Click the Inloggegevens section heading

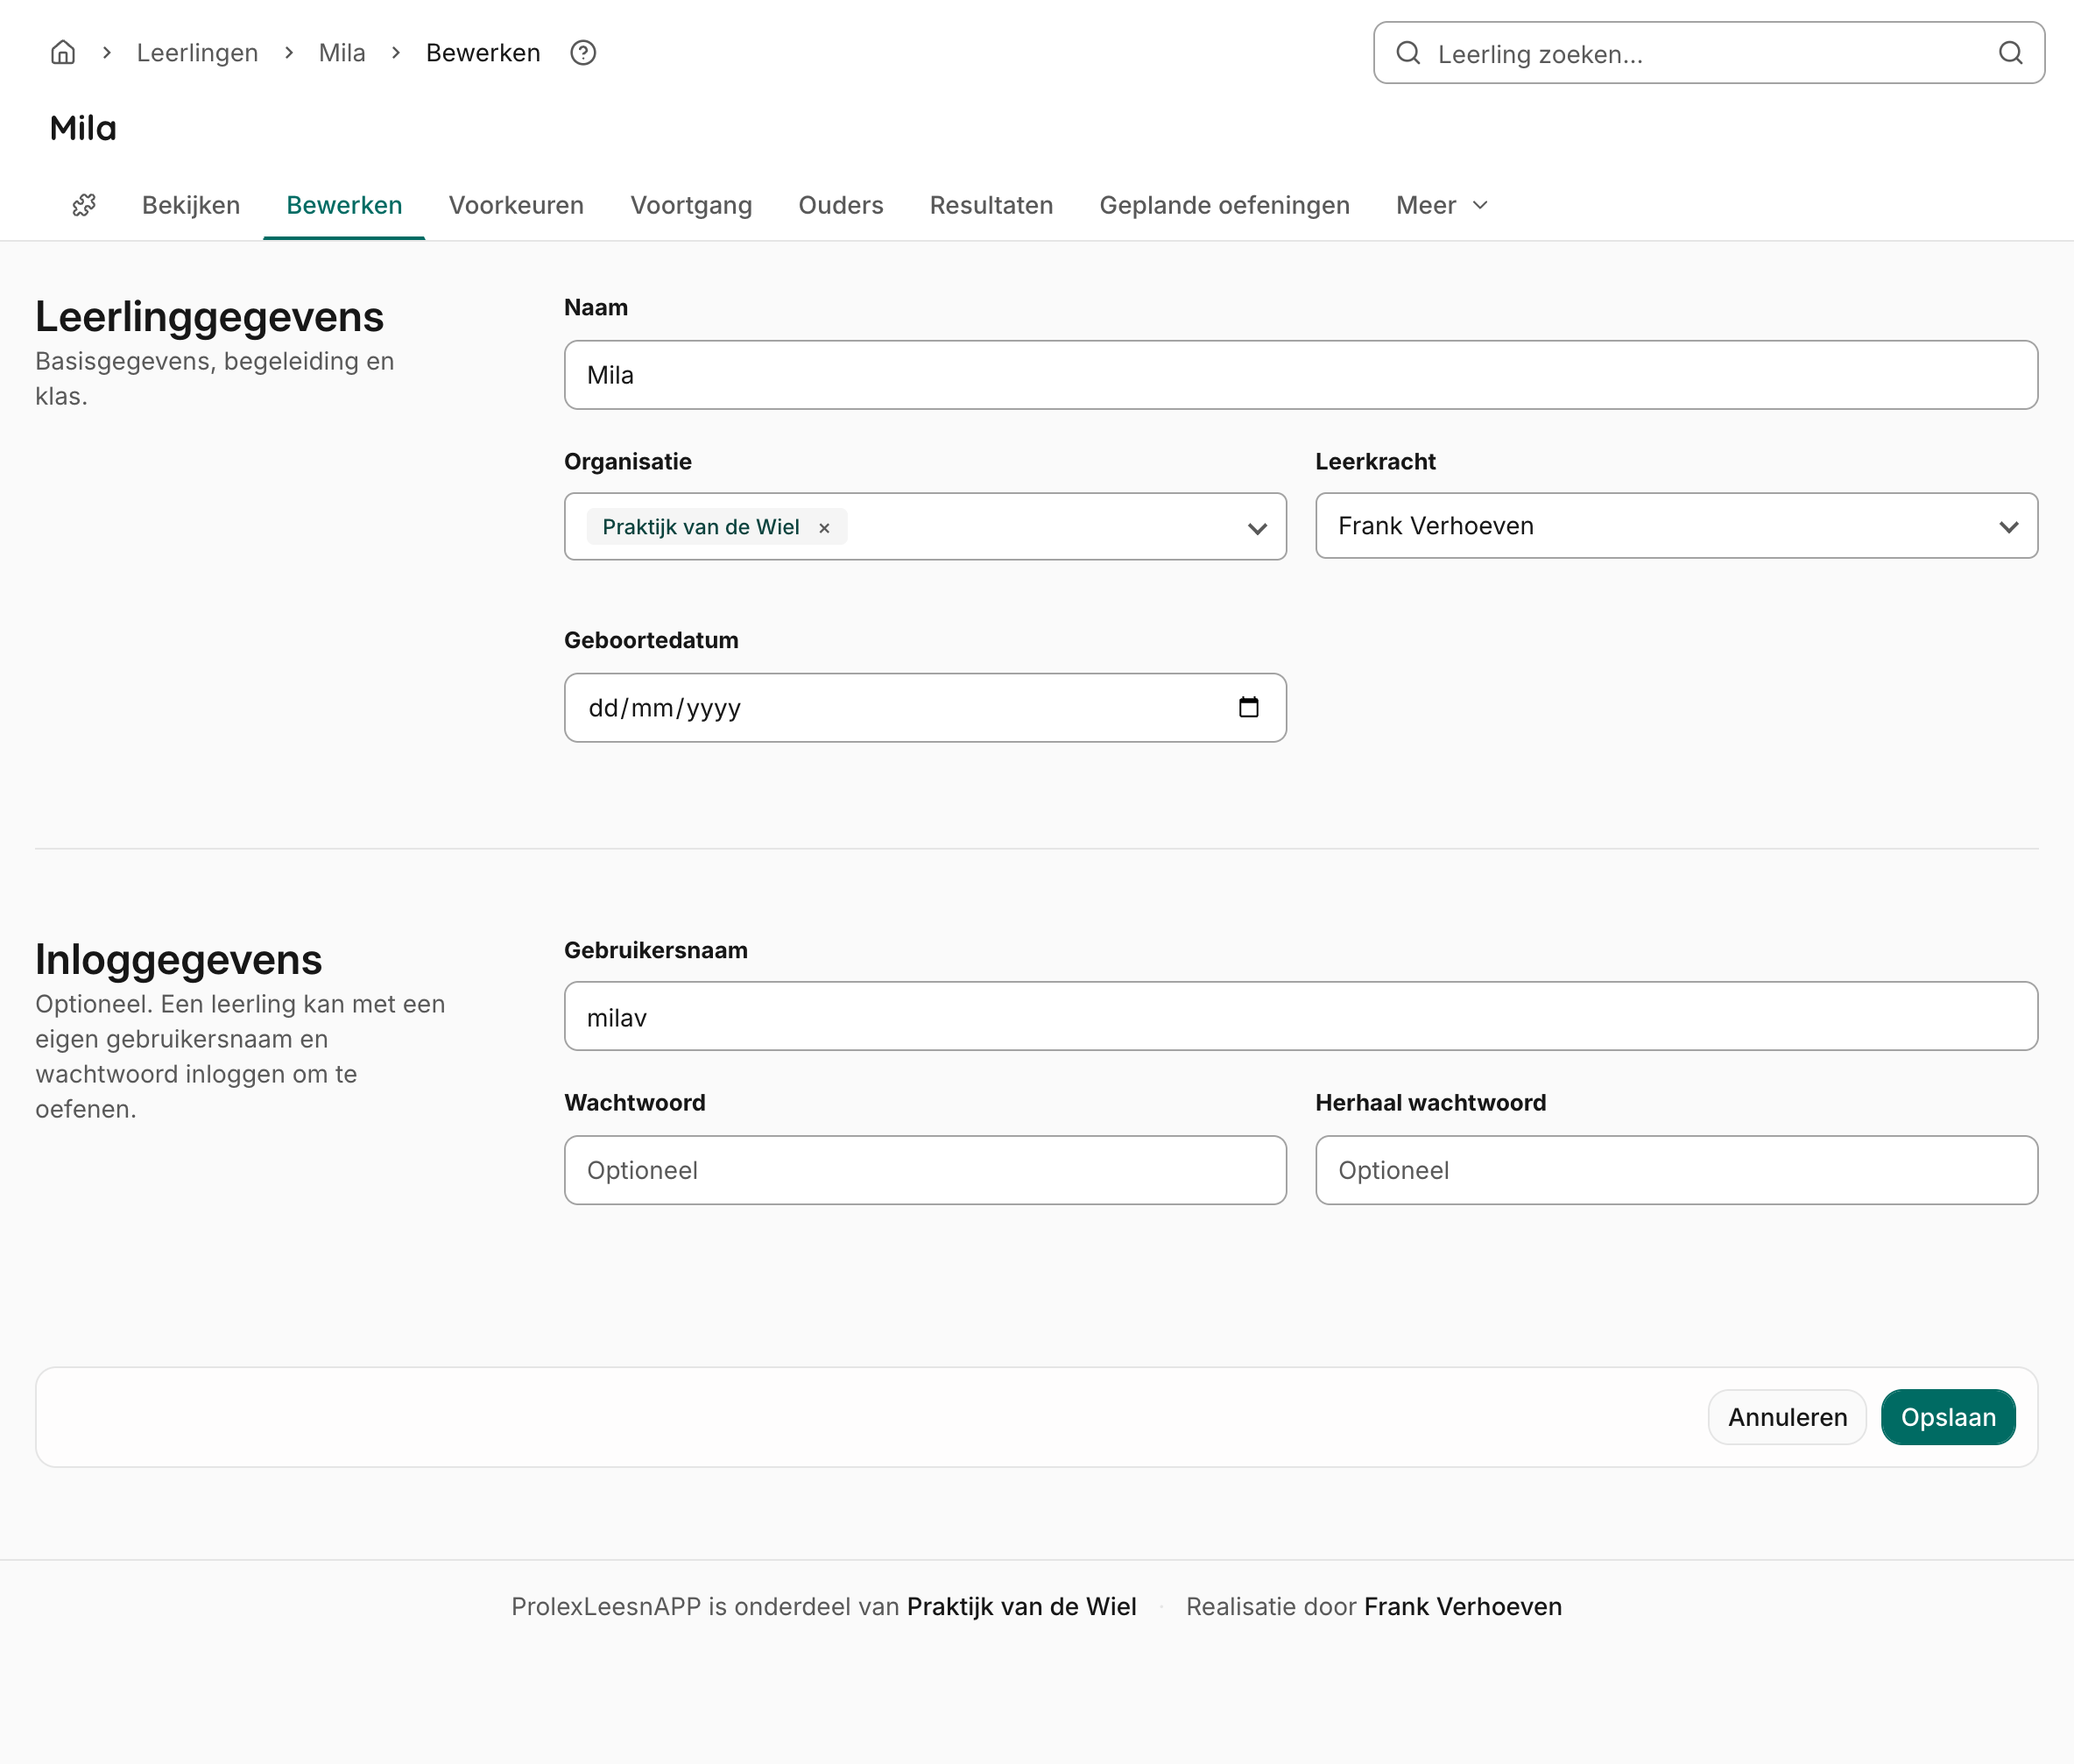(179, 960)
